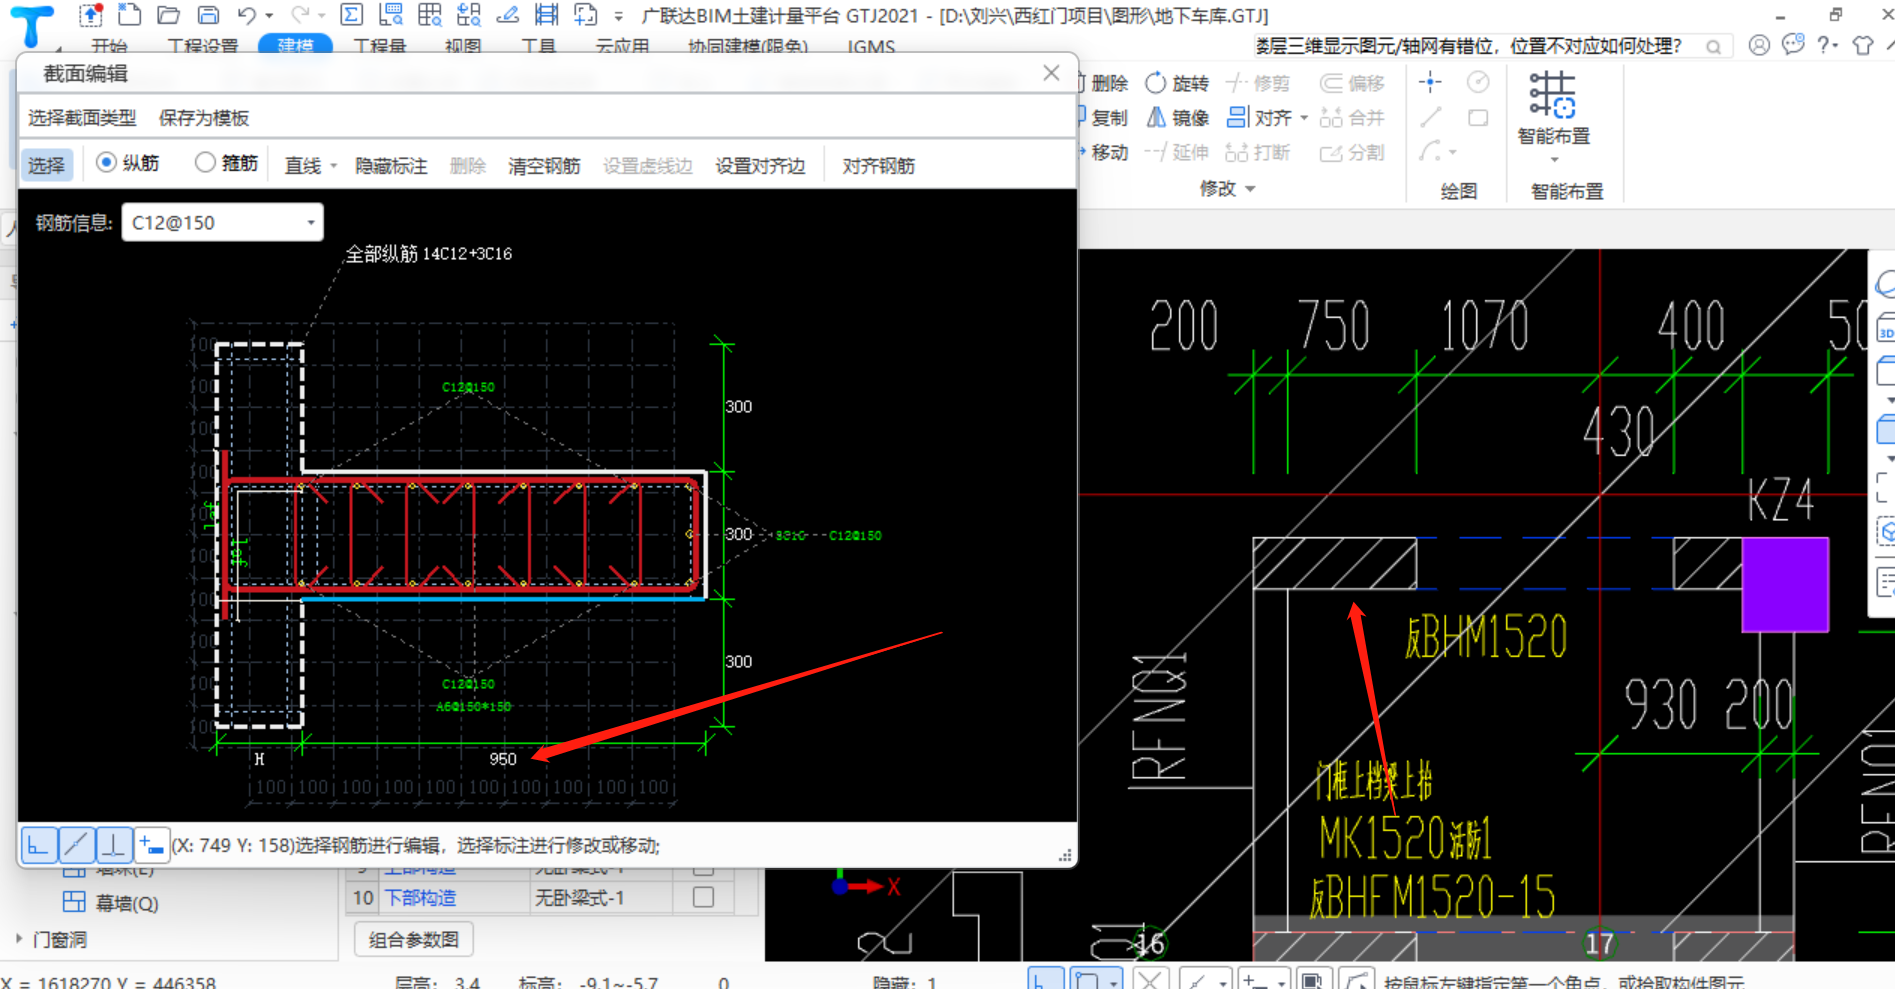This screenshot has width=1895, height=989.
Task: Click the open folder icon in quick access toolbar
Action: pyautogui.click(x=169, y=15)
